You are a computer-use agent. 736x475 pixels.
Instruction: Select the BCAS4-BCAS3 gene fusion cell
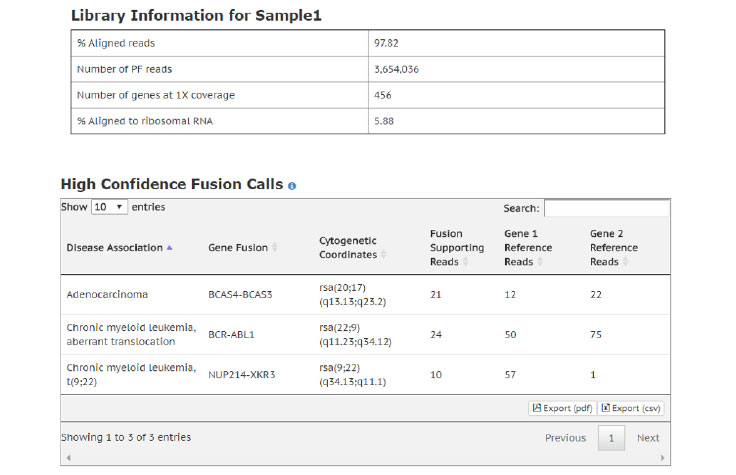point(240,295)
